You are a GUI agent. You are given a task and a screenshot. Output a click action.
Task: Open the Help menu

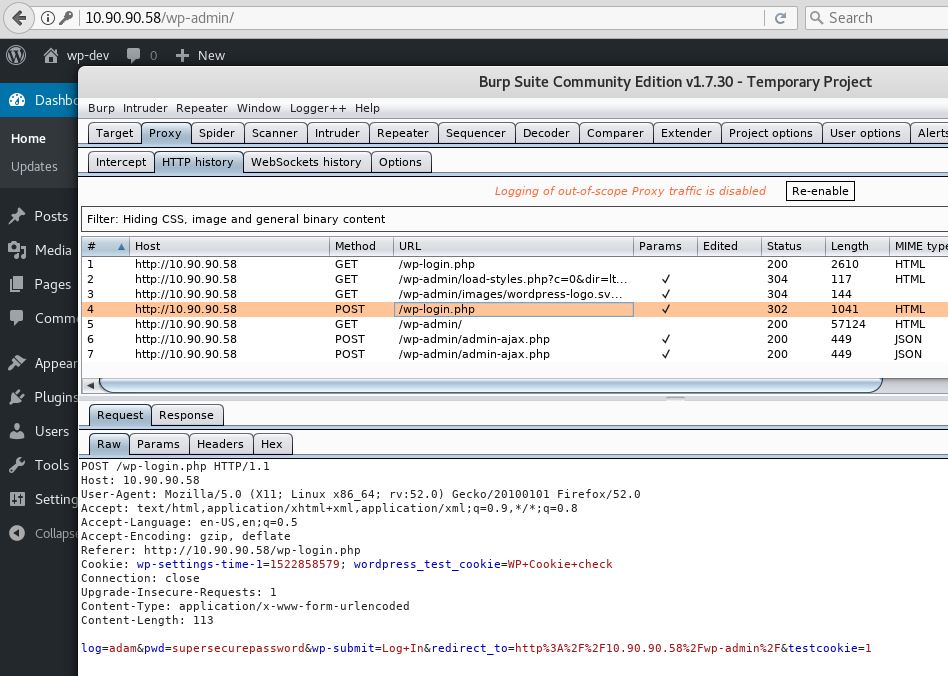point(367,108)
